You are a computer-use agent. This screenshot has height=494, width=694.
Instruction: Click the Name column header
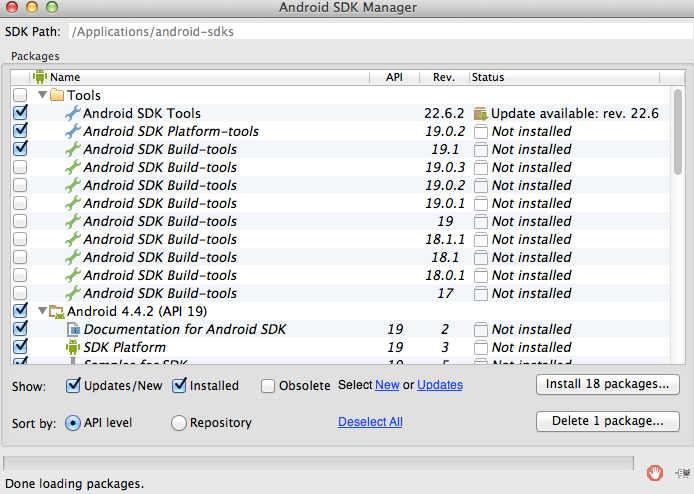(199, 77)
